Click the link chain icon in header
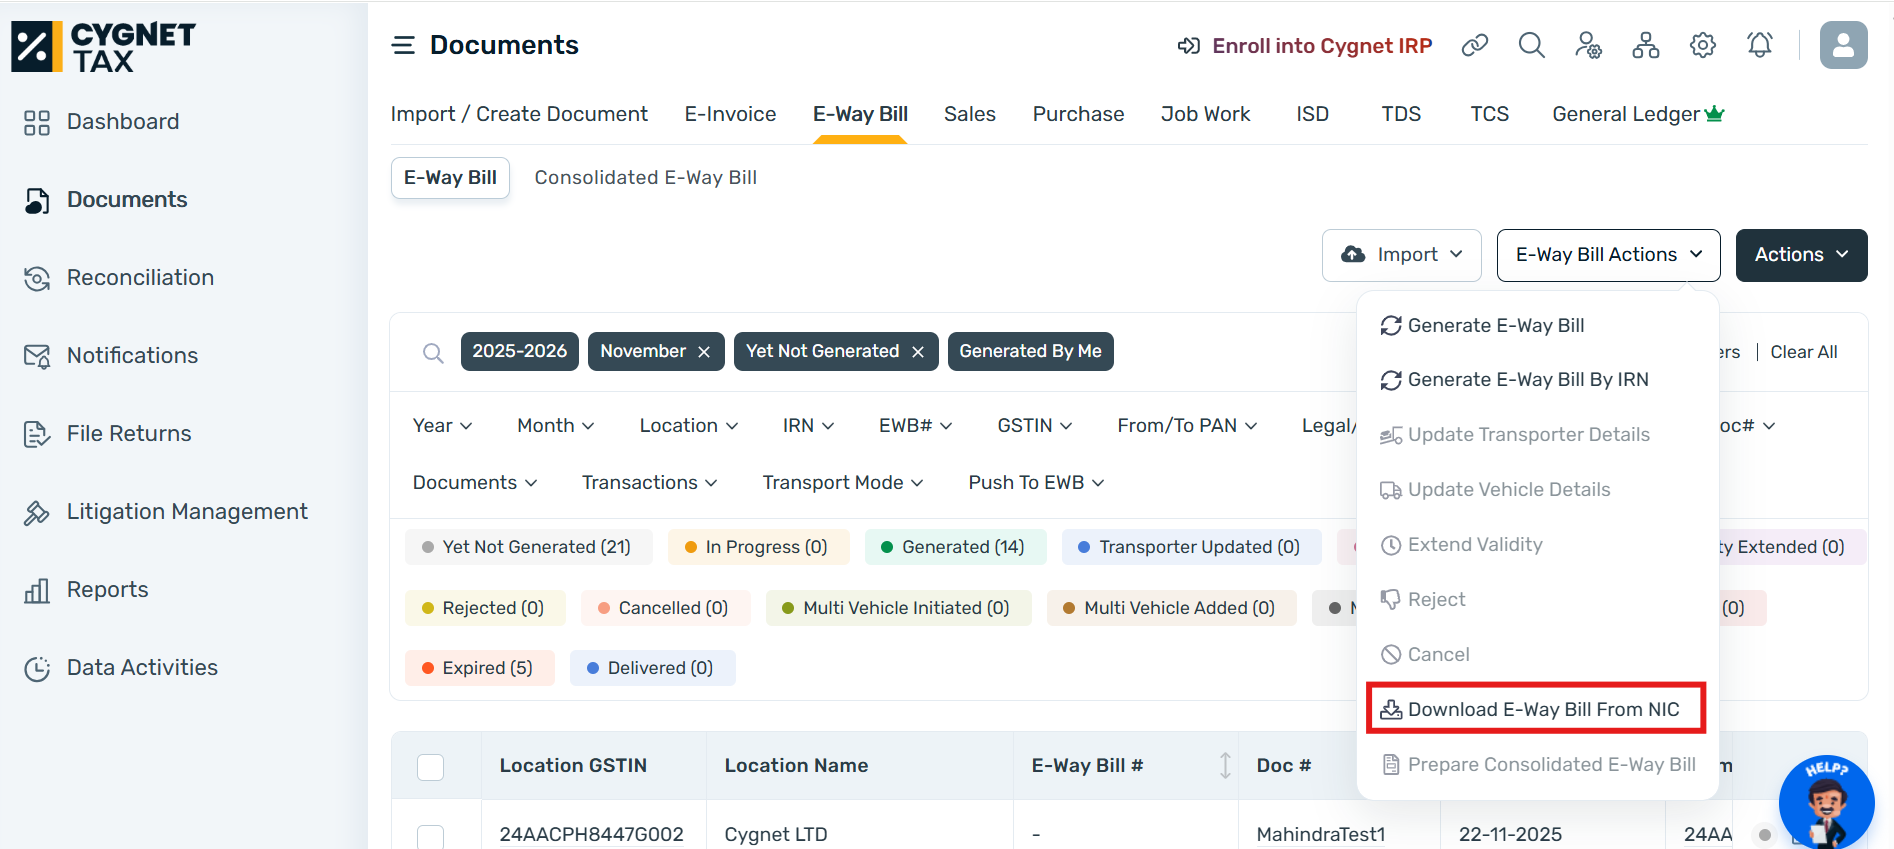 [x=1474, y=45]
